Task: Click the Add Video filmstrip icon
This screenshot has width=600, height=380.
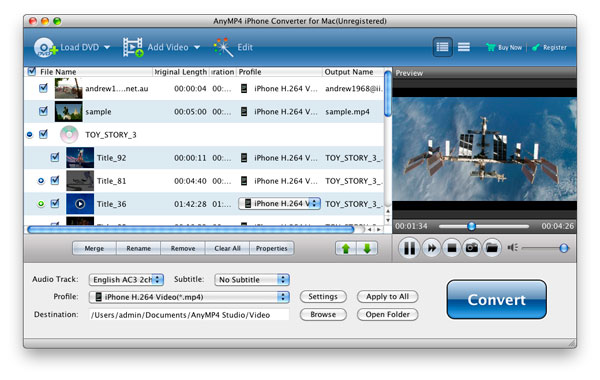Action: tap(133, 47)
